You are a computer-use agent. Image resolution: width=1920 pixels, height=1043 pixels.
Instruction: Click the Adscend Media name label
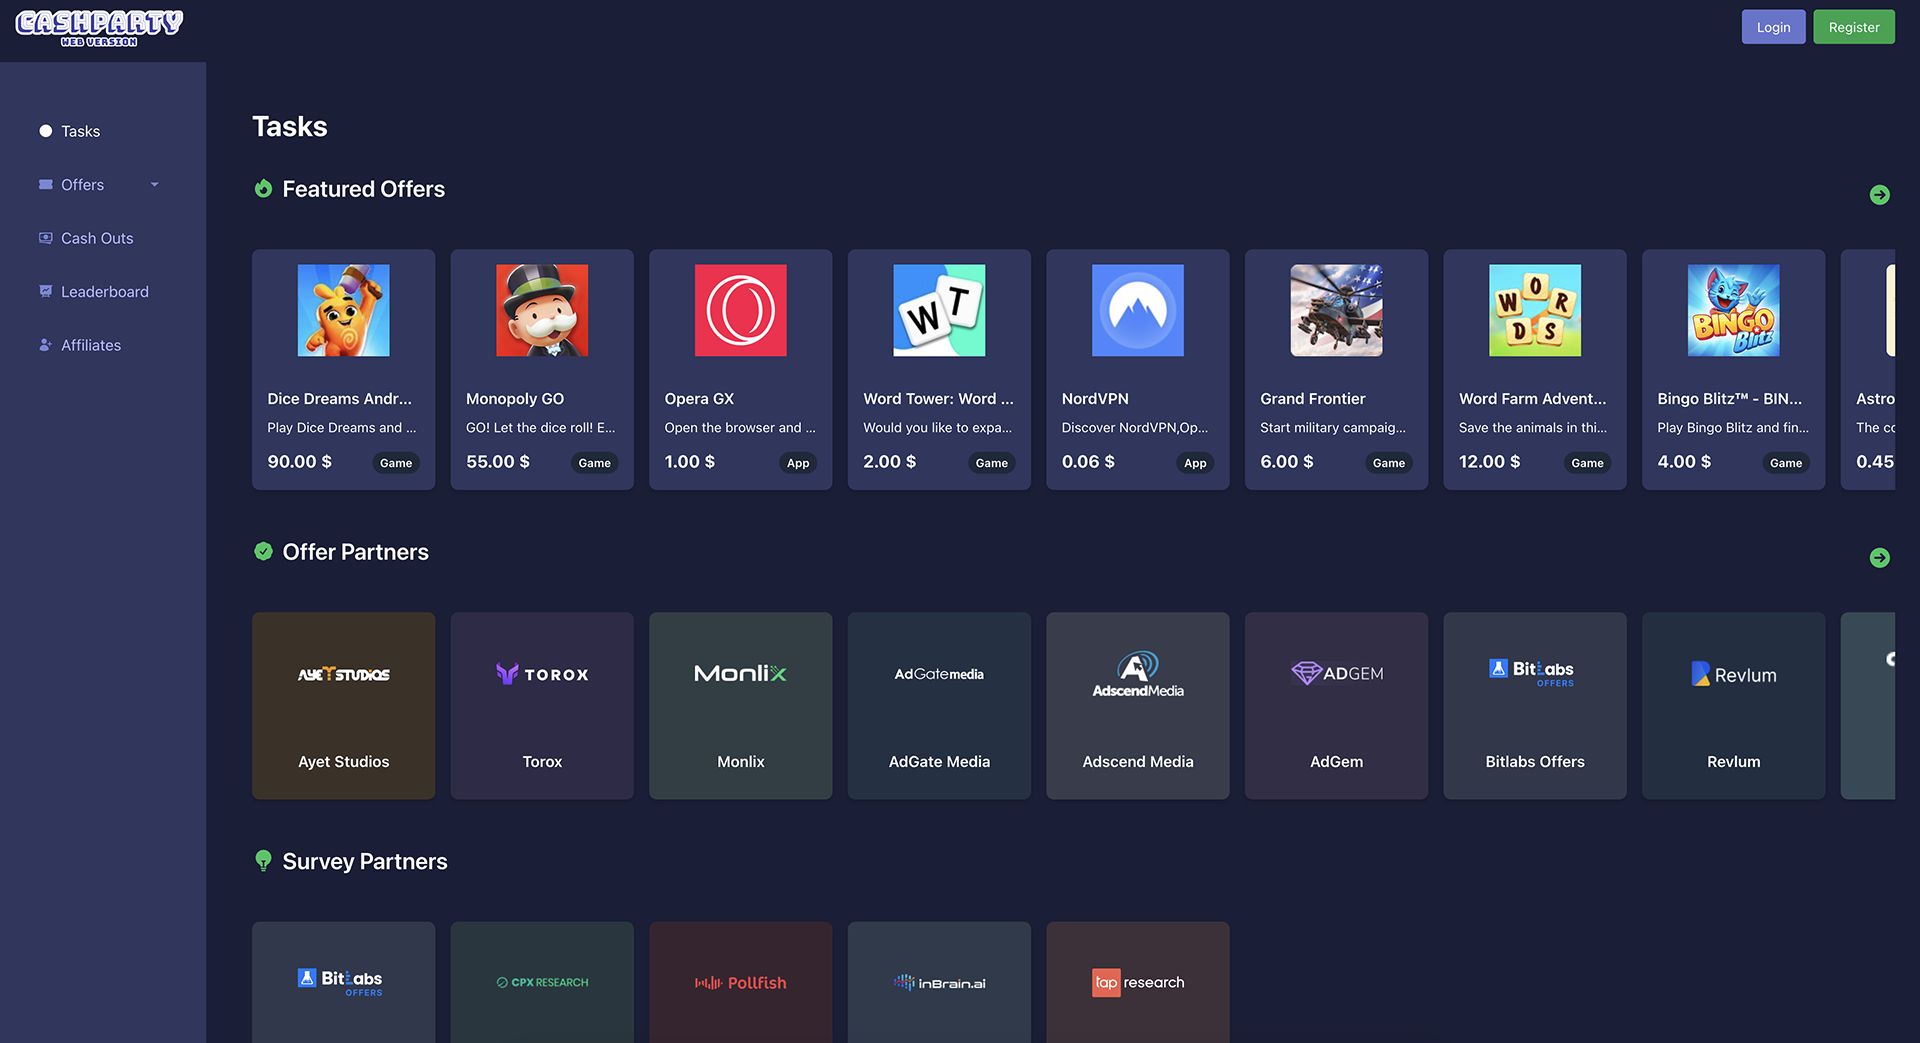[x=1137, y=762]
